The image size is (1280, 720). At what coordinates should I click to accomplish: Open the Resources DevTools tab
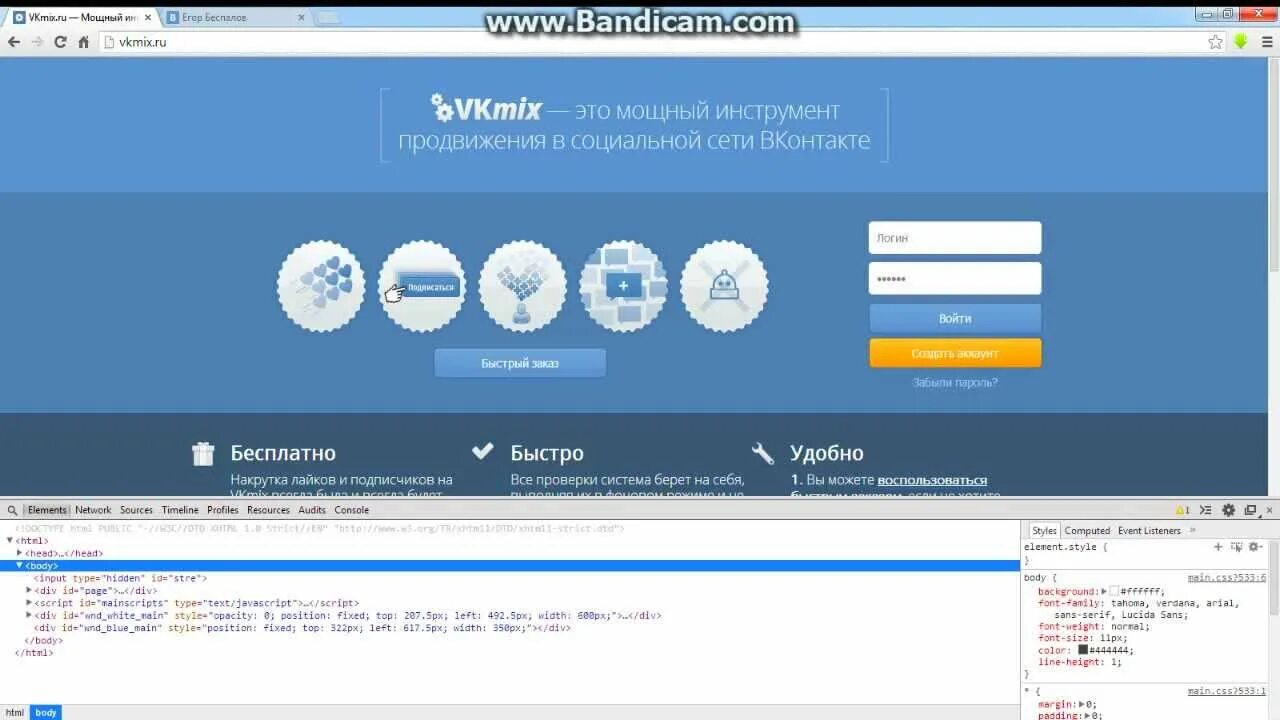coord(269,510)
